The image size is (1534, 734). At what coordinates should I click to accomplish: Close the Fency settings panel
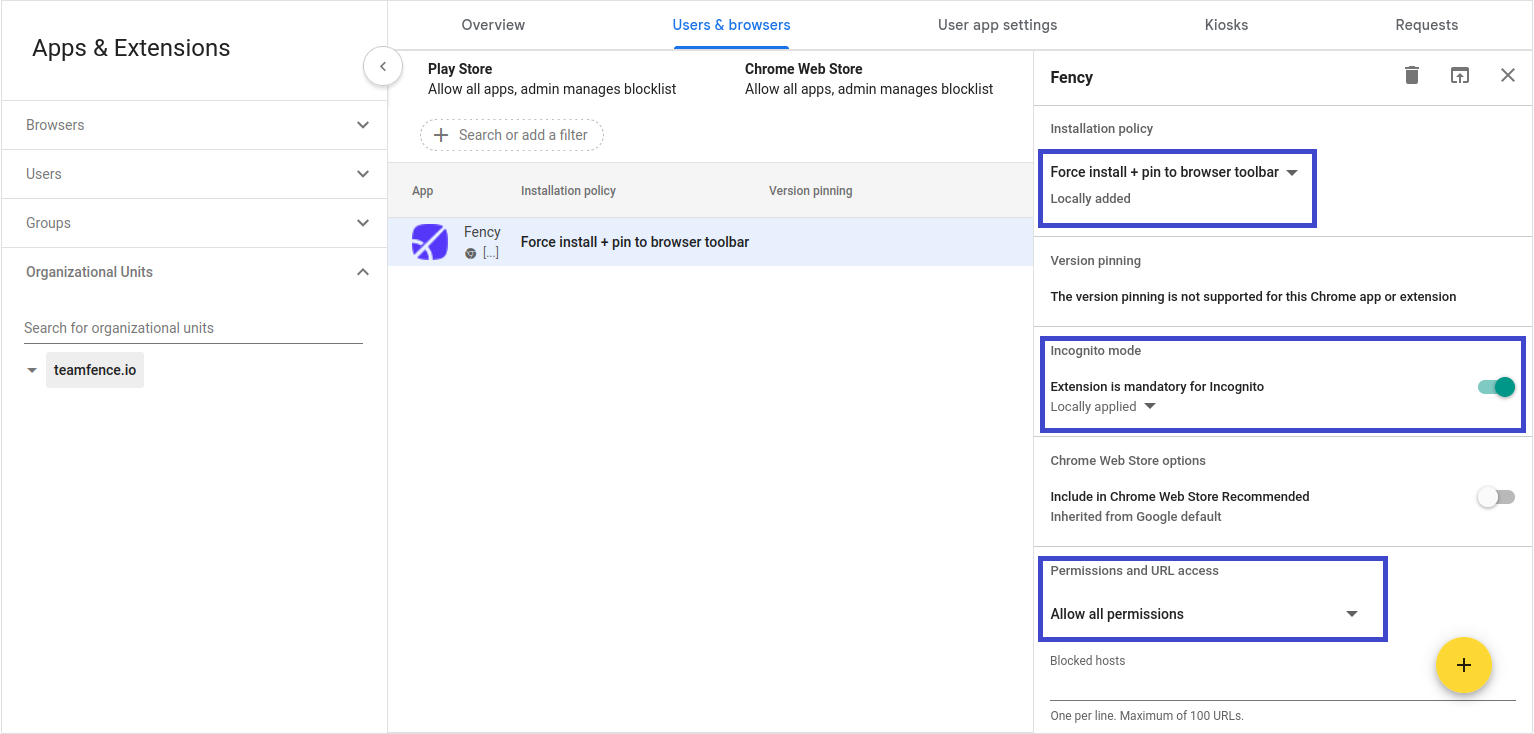pos(1508,75)
